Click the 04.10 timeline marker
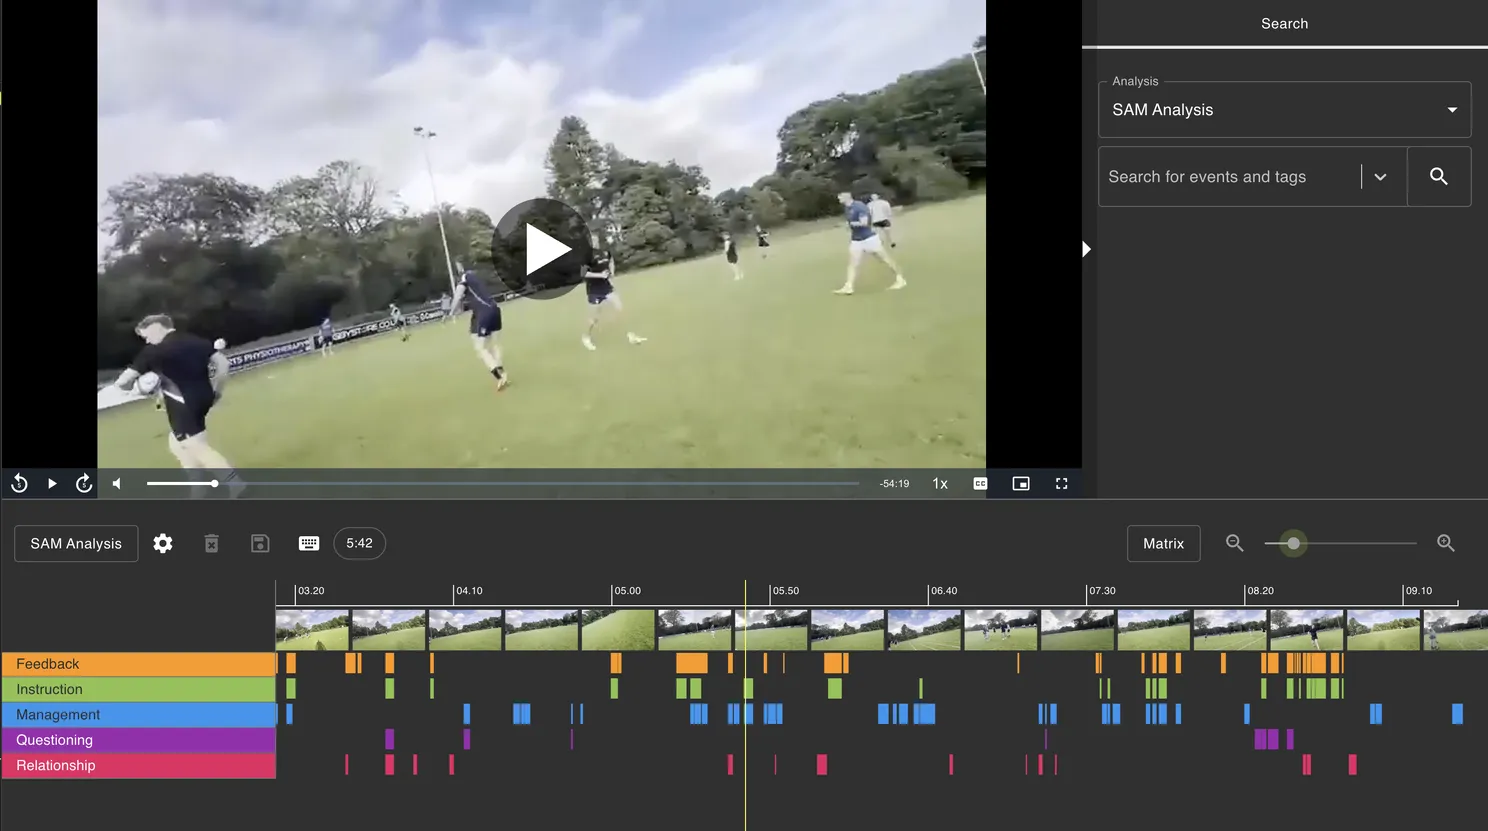 tap(469, 591)
